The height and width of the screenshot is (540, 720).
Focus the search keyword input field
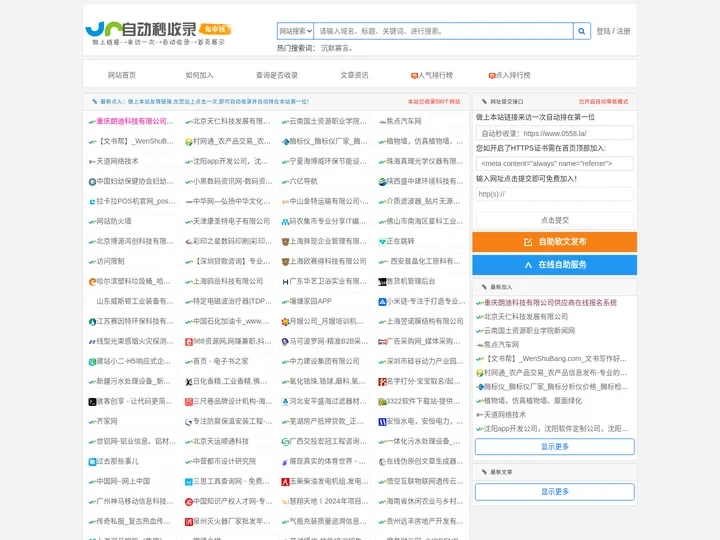(x=444, y=31)
